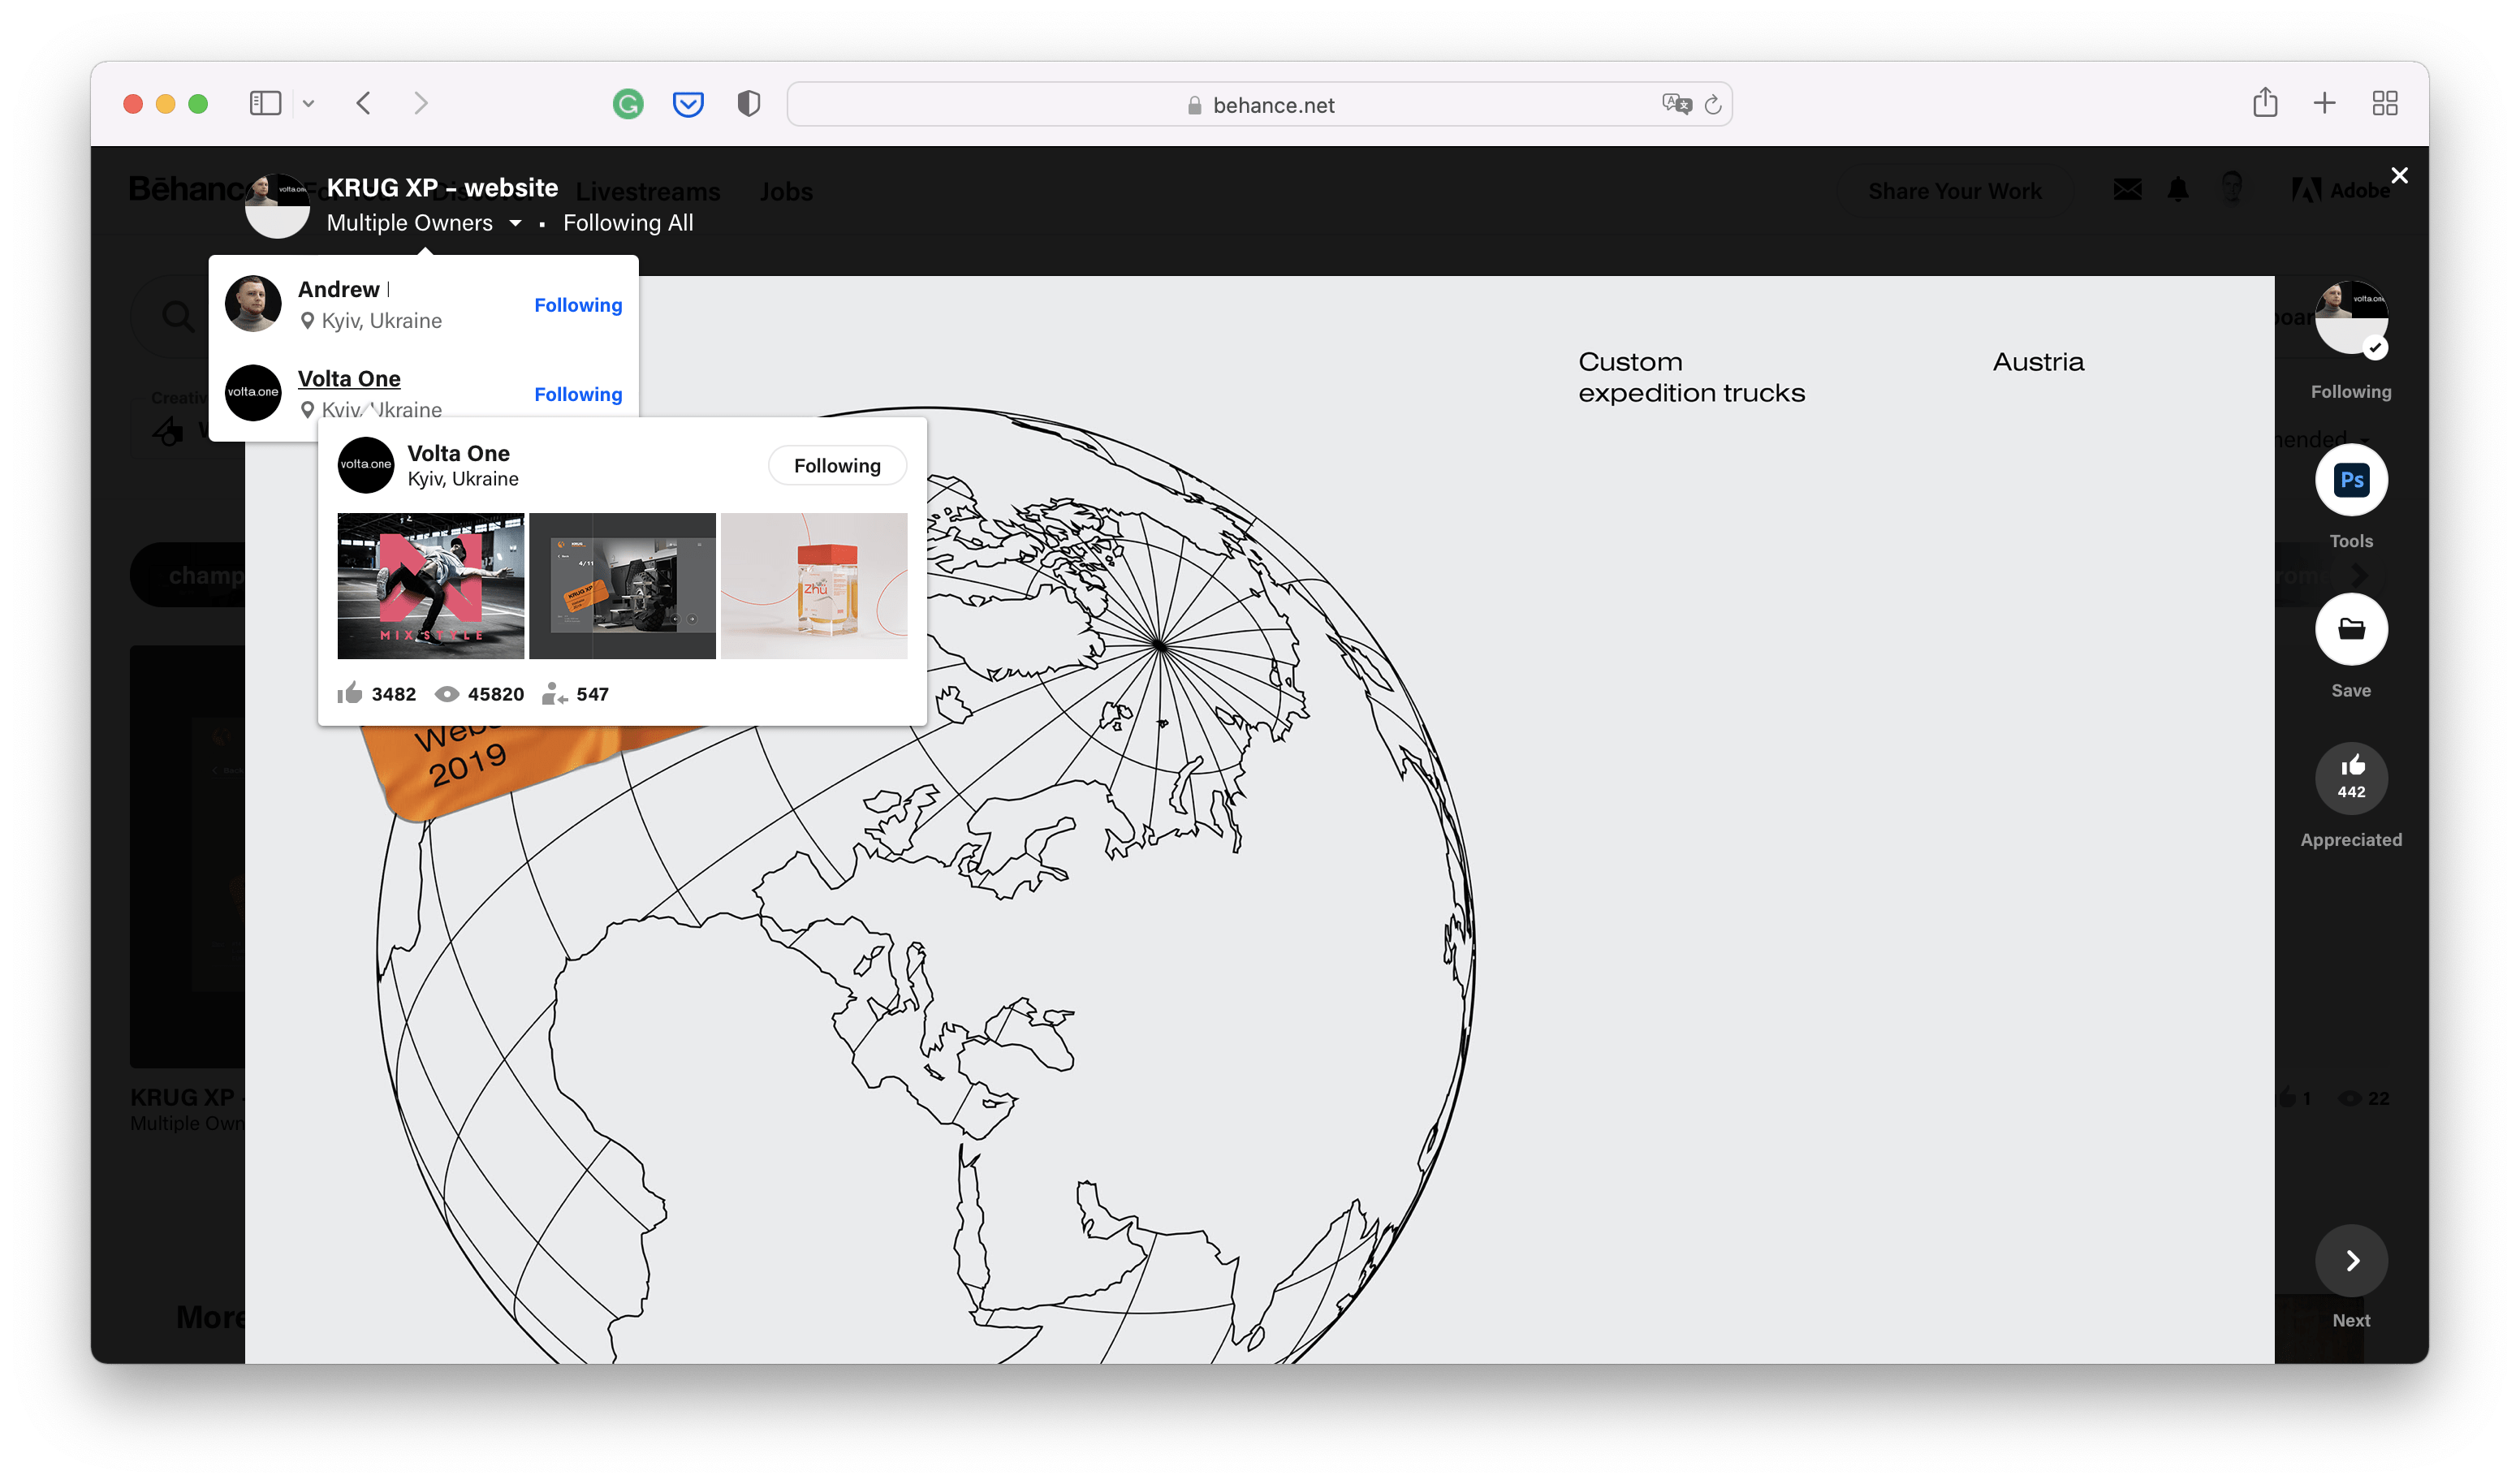The image size is (2520, 1484).
Task: Click the Behance logo
Action: pyautogui.click(x=188, y=188)
